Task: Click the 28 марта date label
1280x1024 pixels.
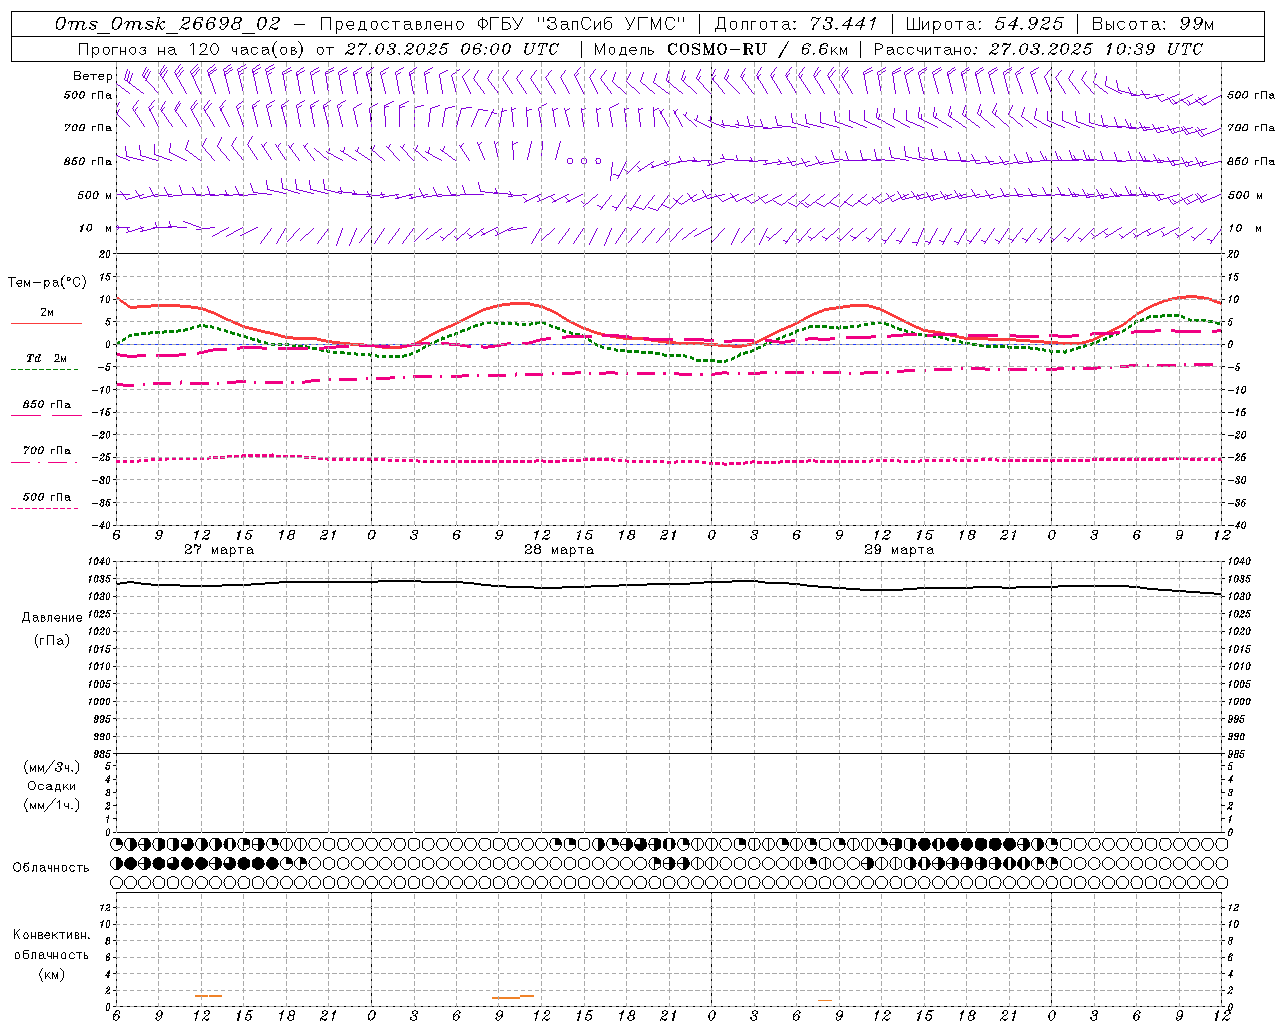Action: (x=559, y=550)
